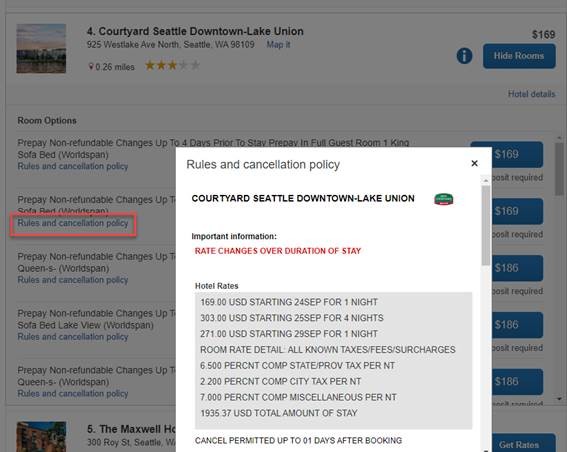567x452 pixels.
Task: Open the hotel info icon for Courtyard Seattle
Action: tap(464, 56)
